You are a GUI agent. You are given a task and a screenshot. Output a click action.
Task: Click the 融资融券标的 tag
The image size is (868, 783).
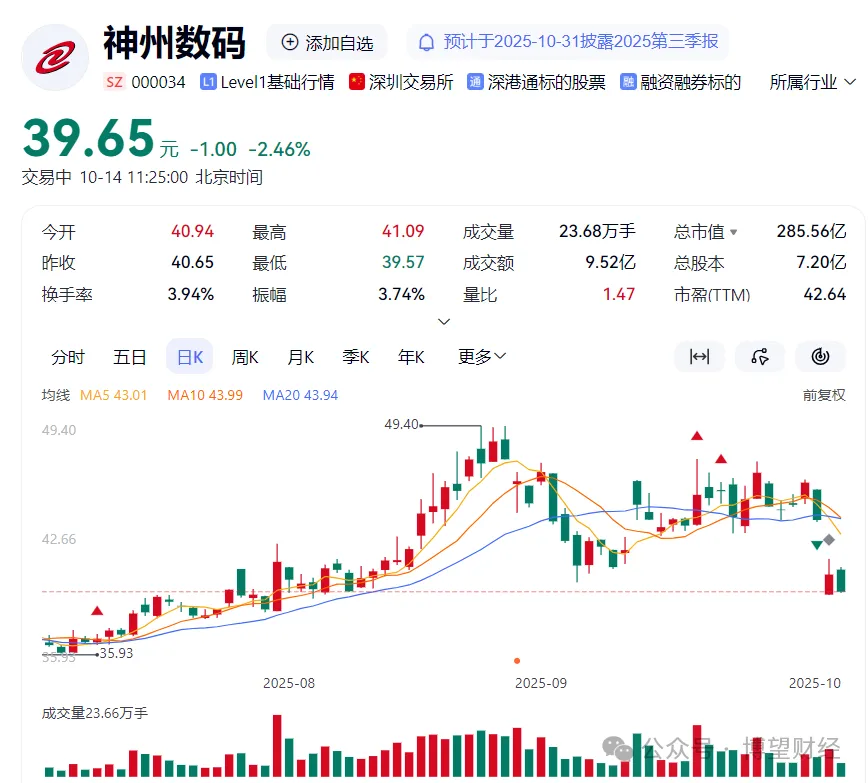point(690,83)
